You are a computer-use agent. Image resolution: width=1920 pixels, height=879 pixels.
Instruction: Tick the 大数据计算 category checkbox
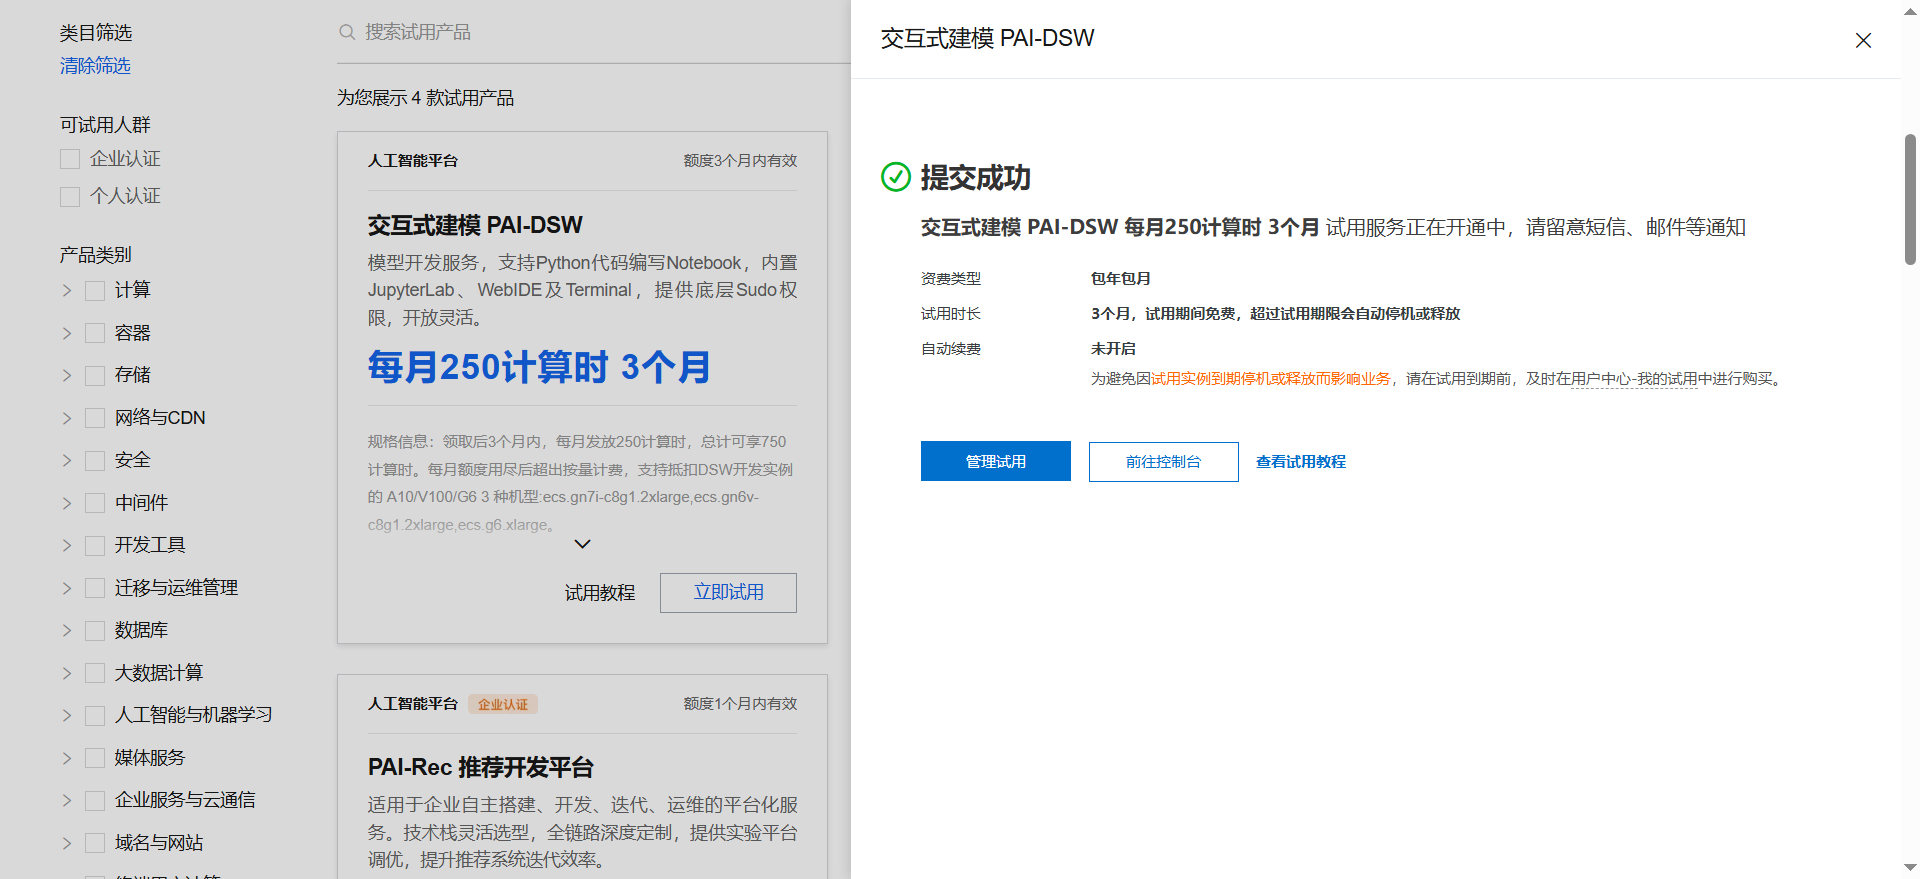[95, 673]
